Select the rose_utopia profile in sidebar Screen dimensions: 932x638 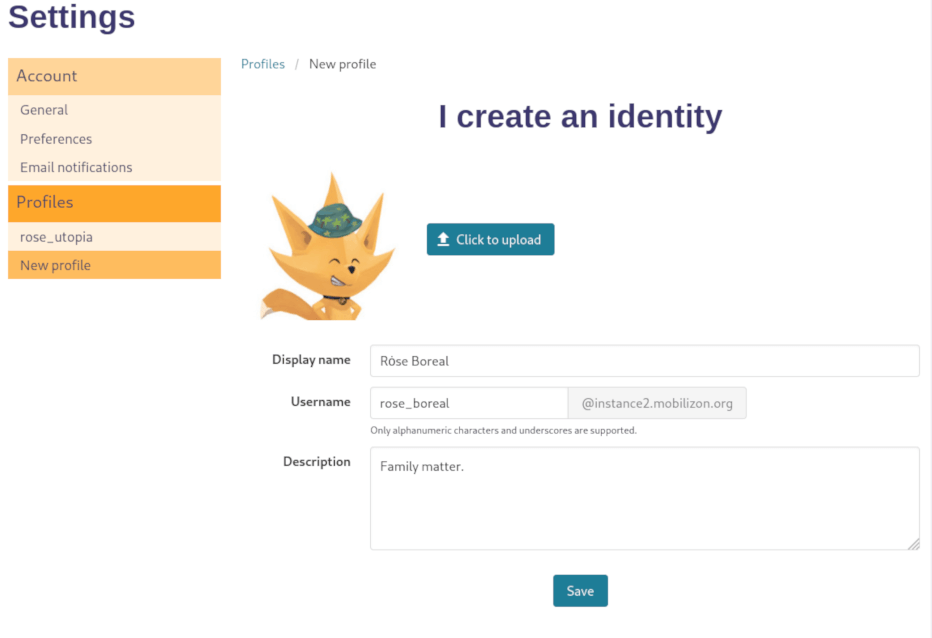pos(56,237)
